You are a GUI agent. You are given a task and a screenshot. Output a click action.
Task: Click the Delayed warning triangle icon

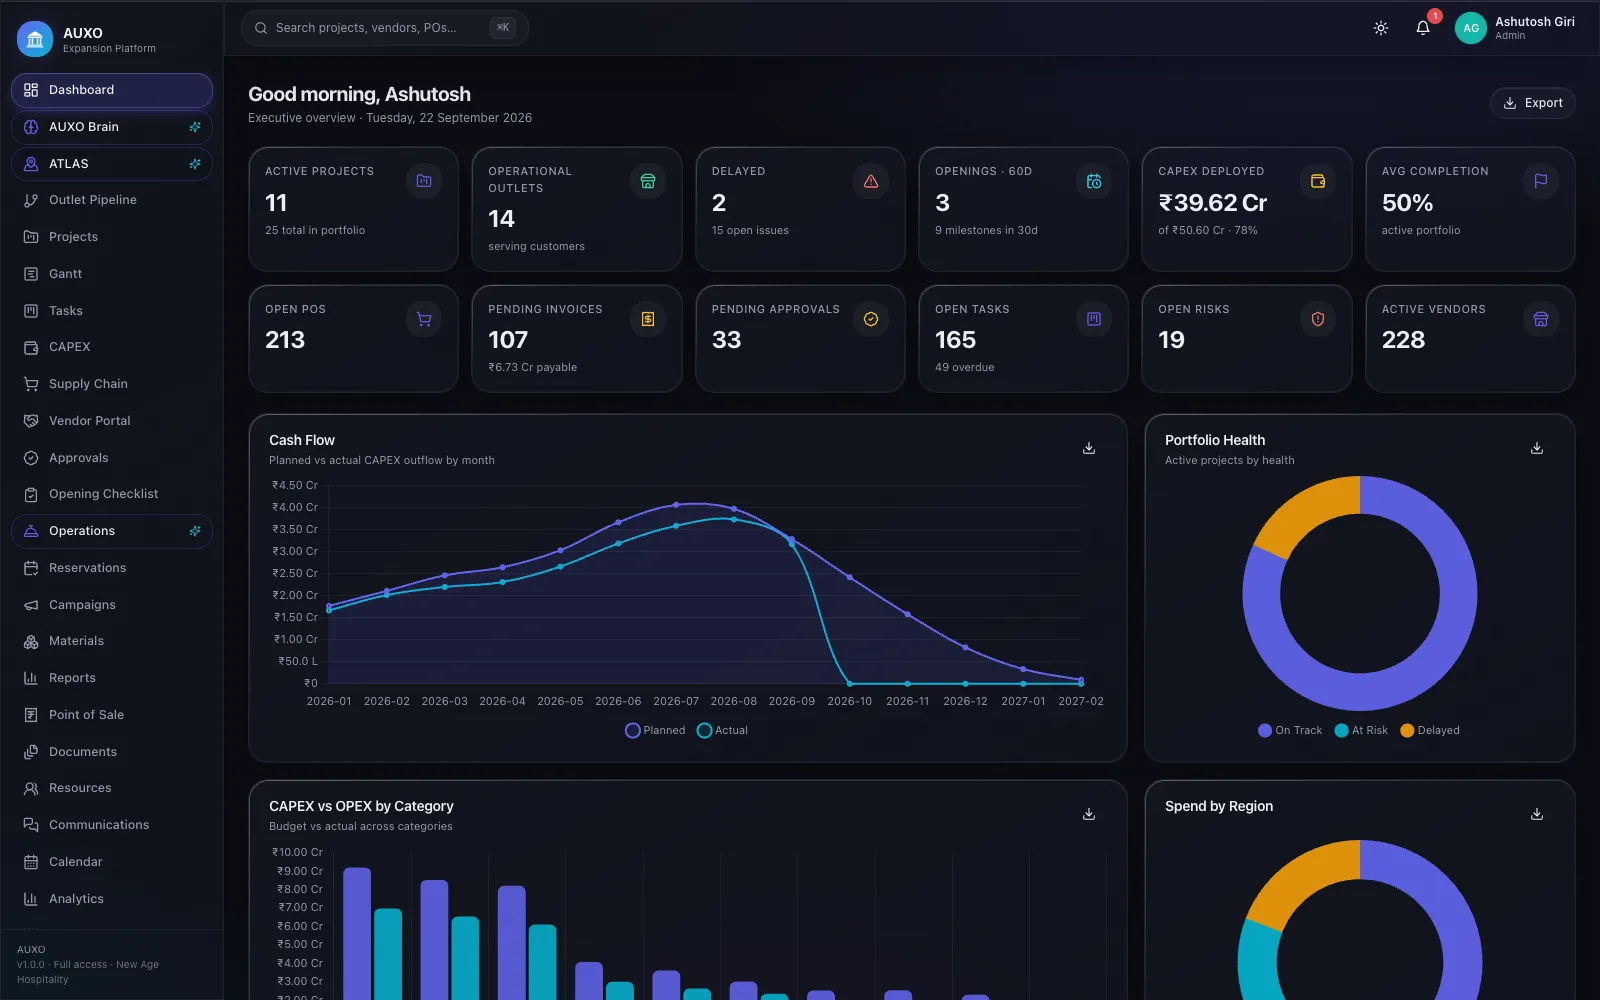tap(871, 181)
